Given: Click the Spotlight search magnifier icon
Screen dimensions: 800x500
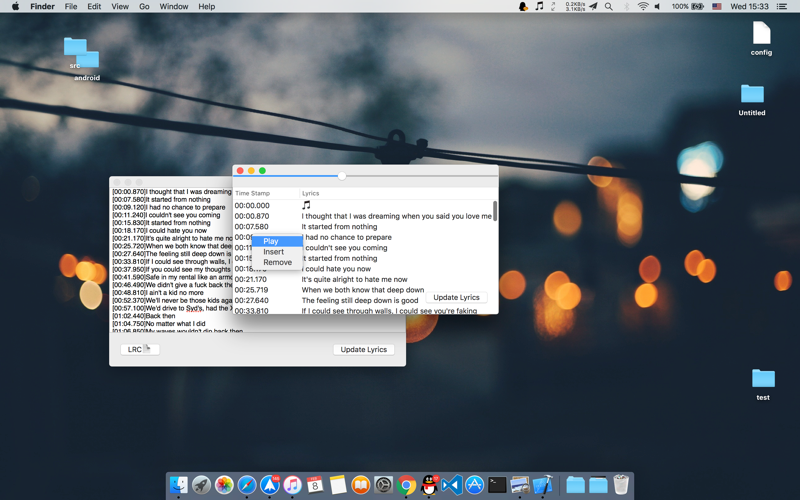Looking at the screenshot, I should 608,6.
